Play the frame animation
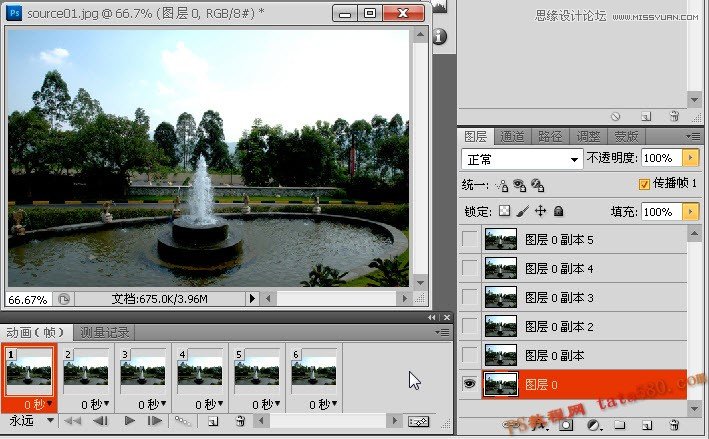Viewport: 709px width, 439px height. tap(129, 422)
